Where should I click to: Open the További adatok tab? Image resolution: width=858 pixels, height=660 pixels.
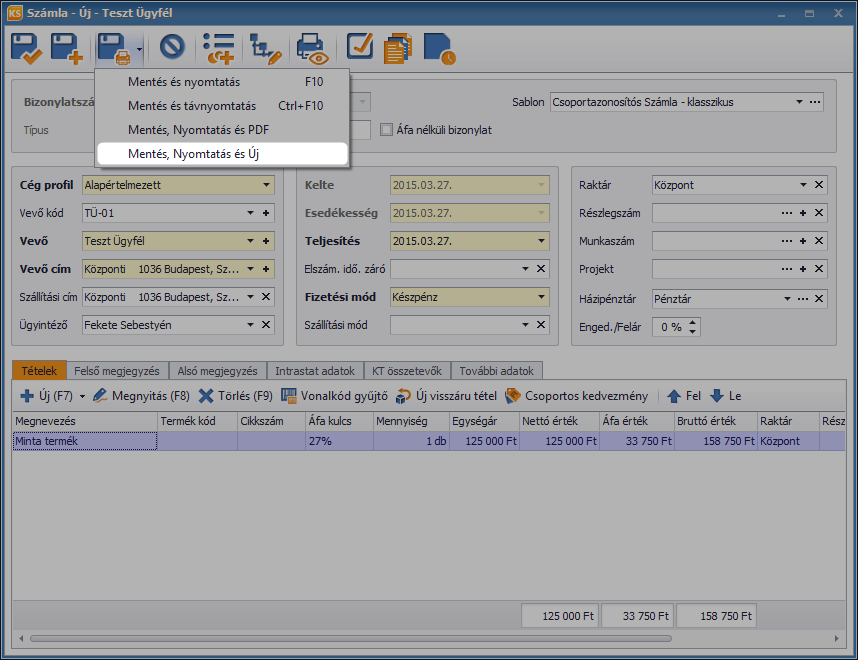(497, 371)
